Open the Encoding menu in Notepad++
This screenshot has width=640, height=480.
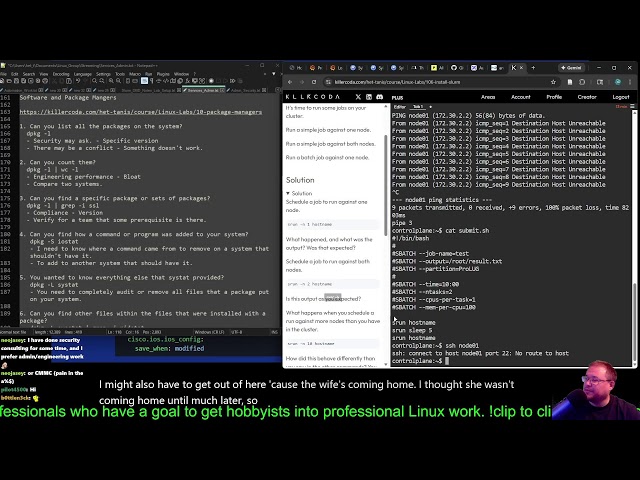point(61,74)
